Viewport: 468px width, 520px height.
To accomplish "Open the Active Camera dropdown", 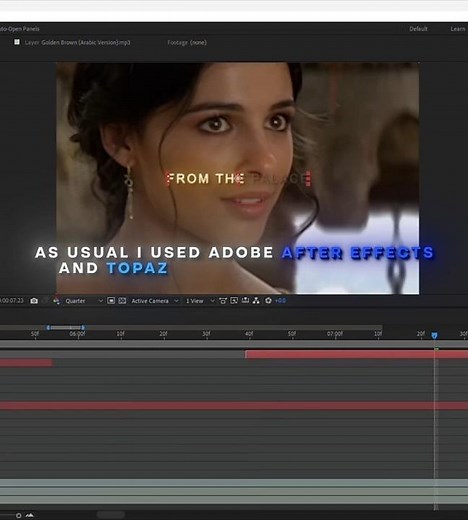I will (x=155, y=301).
